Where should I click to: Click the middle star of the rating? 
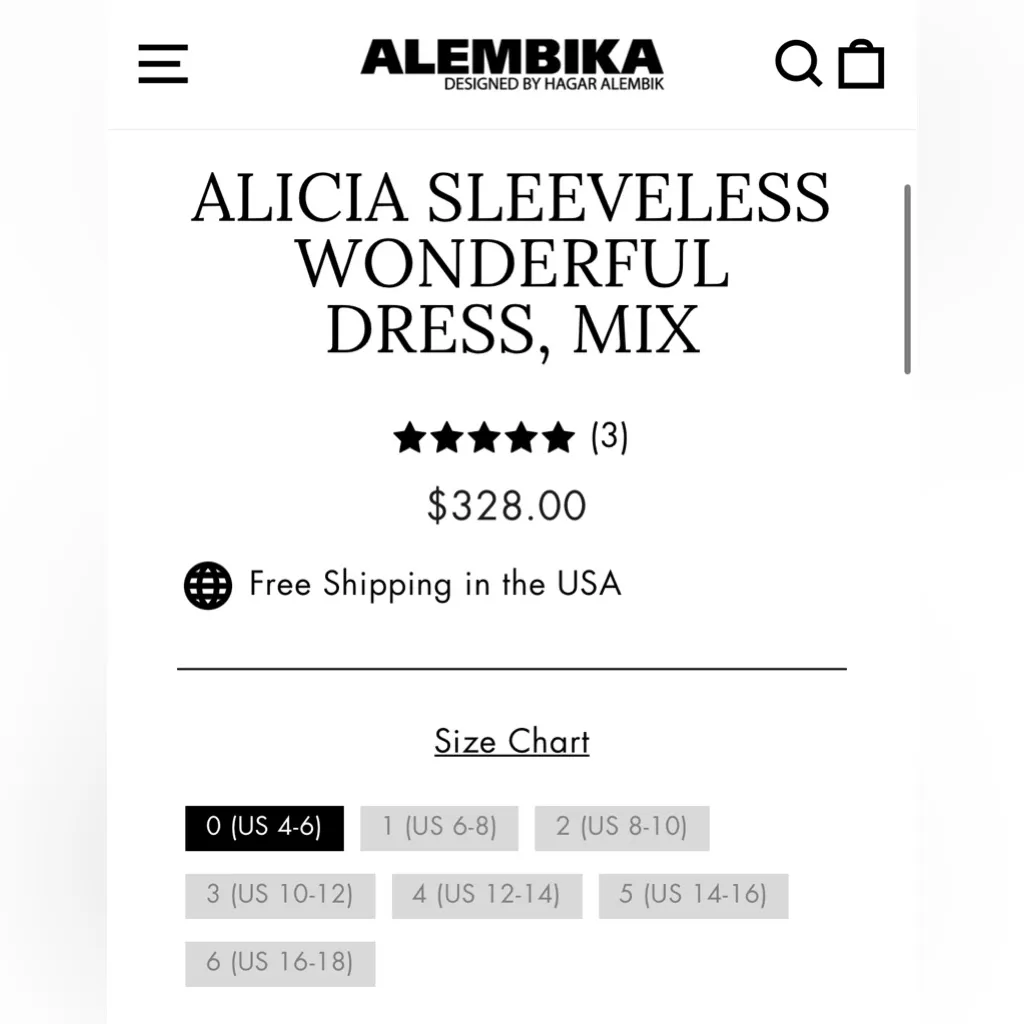[485, 437]
